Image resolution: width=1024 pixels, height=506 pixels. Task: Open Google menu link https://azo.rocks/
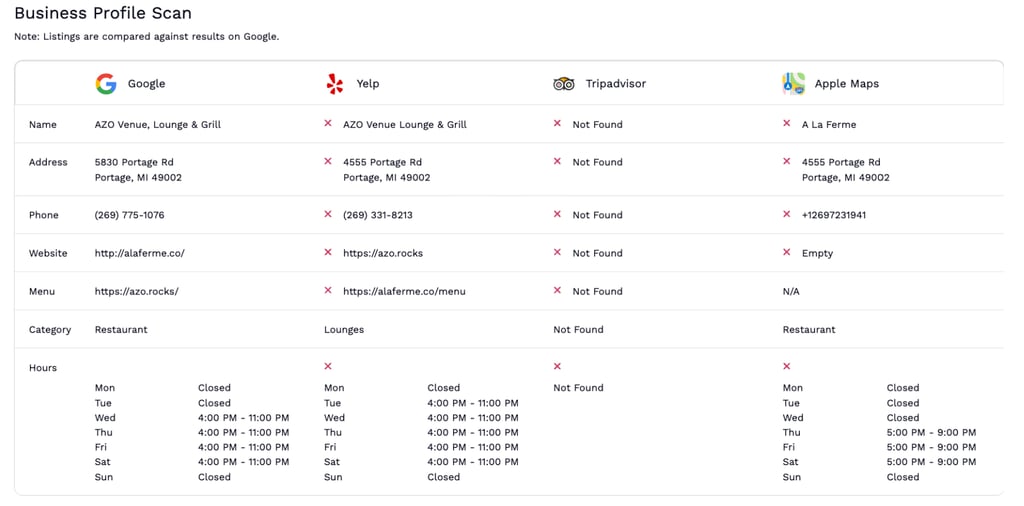tap(136, 291)
